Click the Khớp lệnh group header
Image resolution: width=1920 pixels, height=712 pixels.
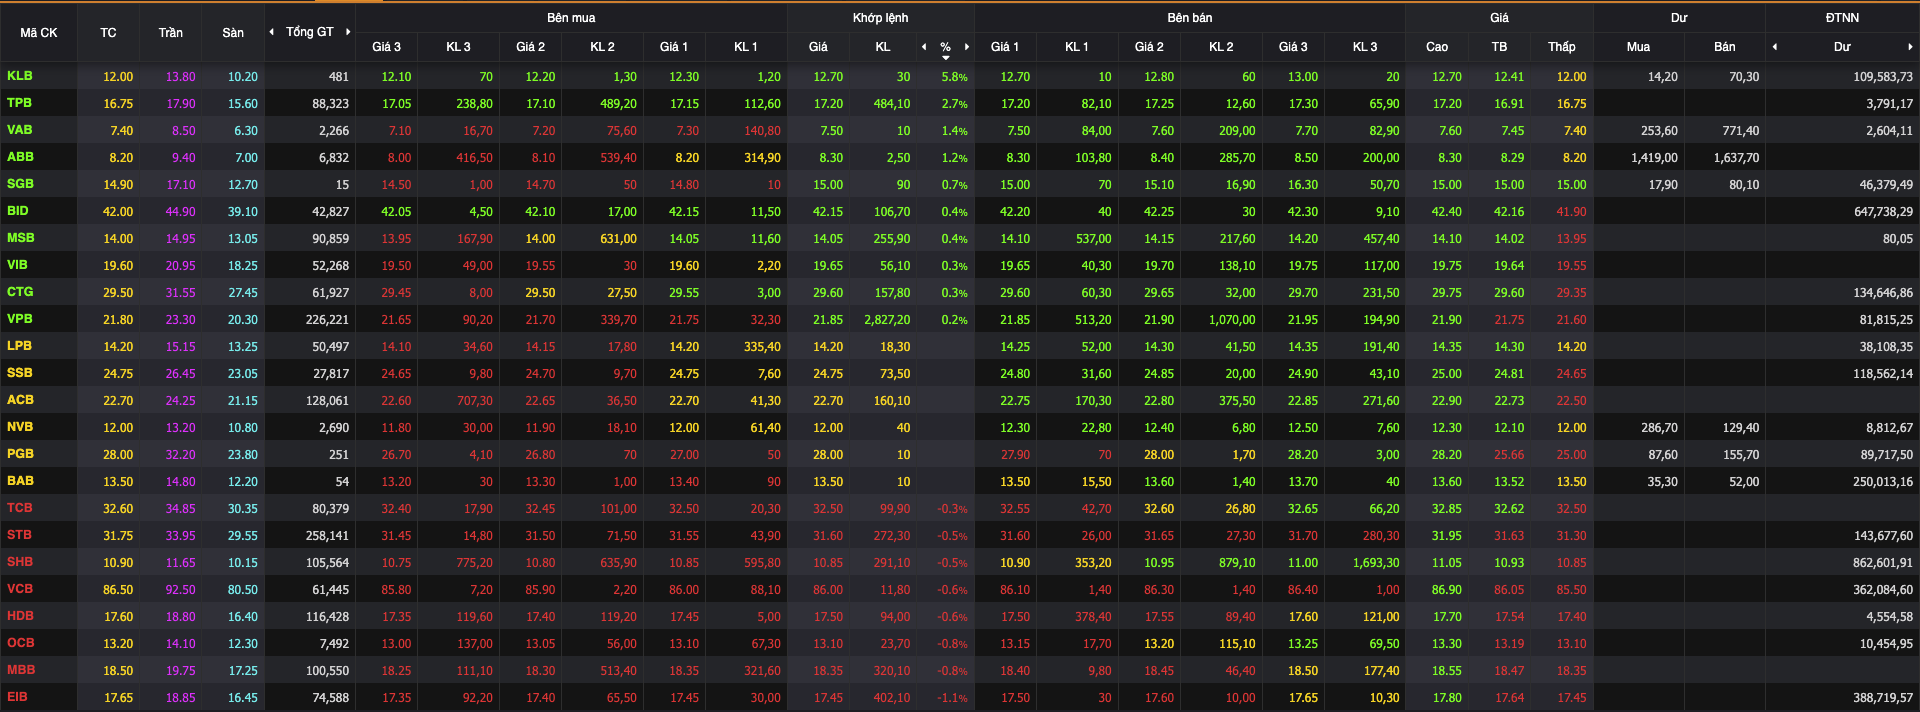(881, 18)
